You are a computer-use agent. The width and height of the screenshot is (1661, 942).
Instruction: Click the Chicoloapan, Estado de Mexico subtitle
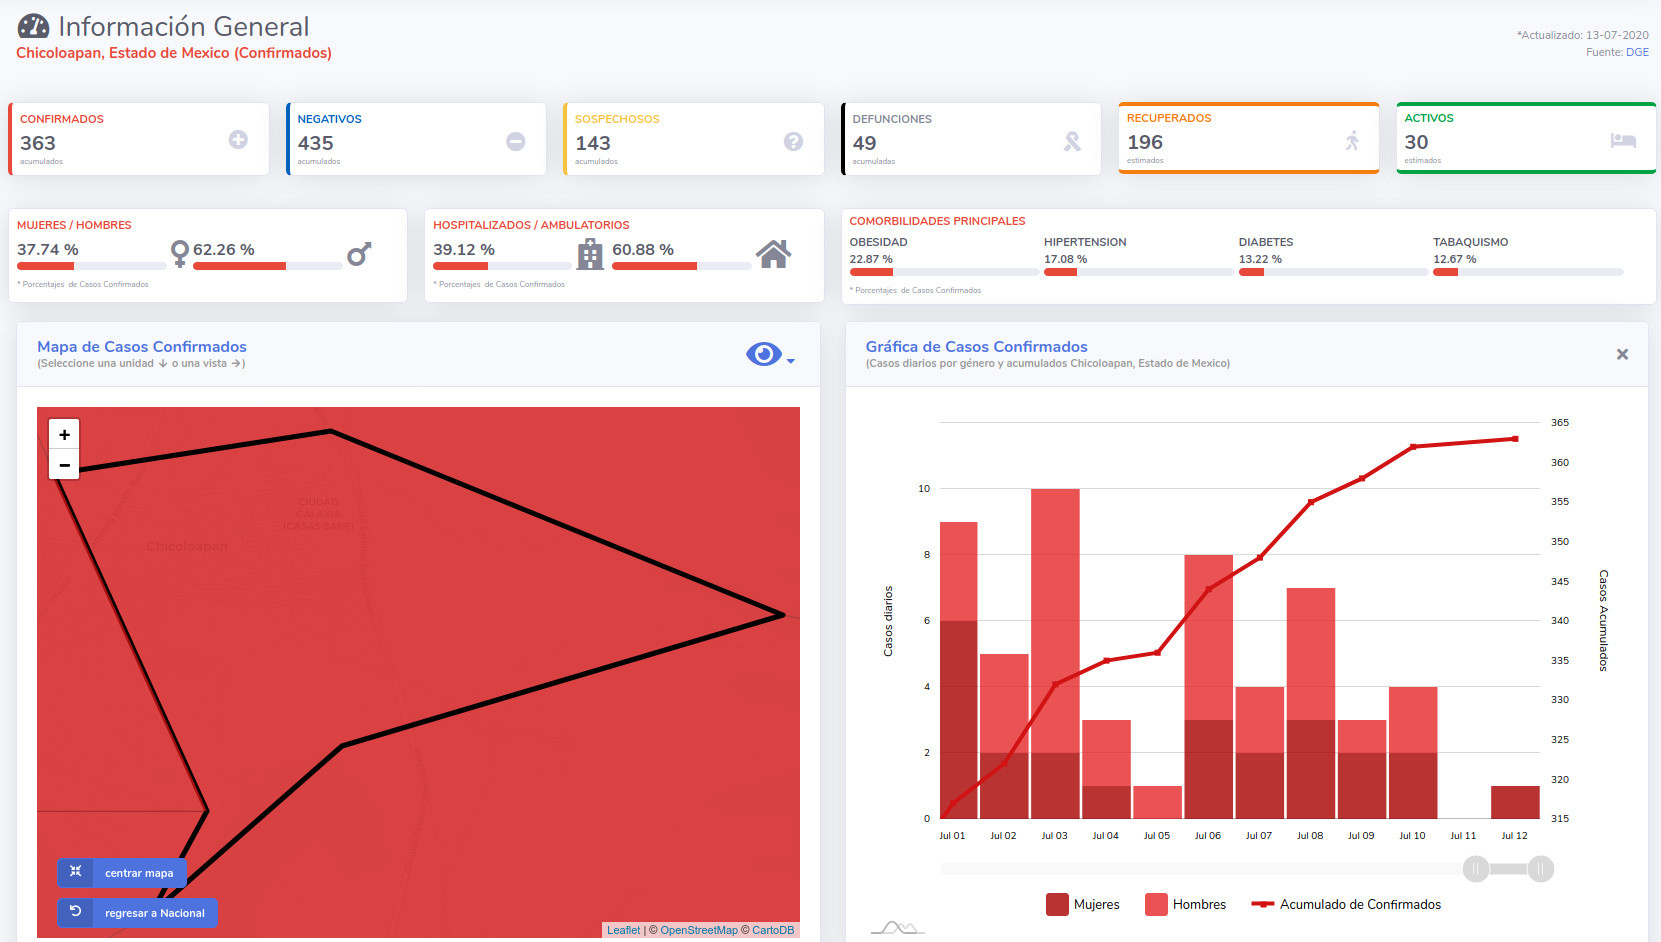[174, 53]
